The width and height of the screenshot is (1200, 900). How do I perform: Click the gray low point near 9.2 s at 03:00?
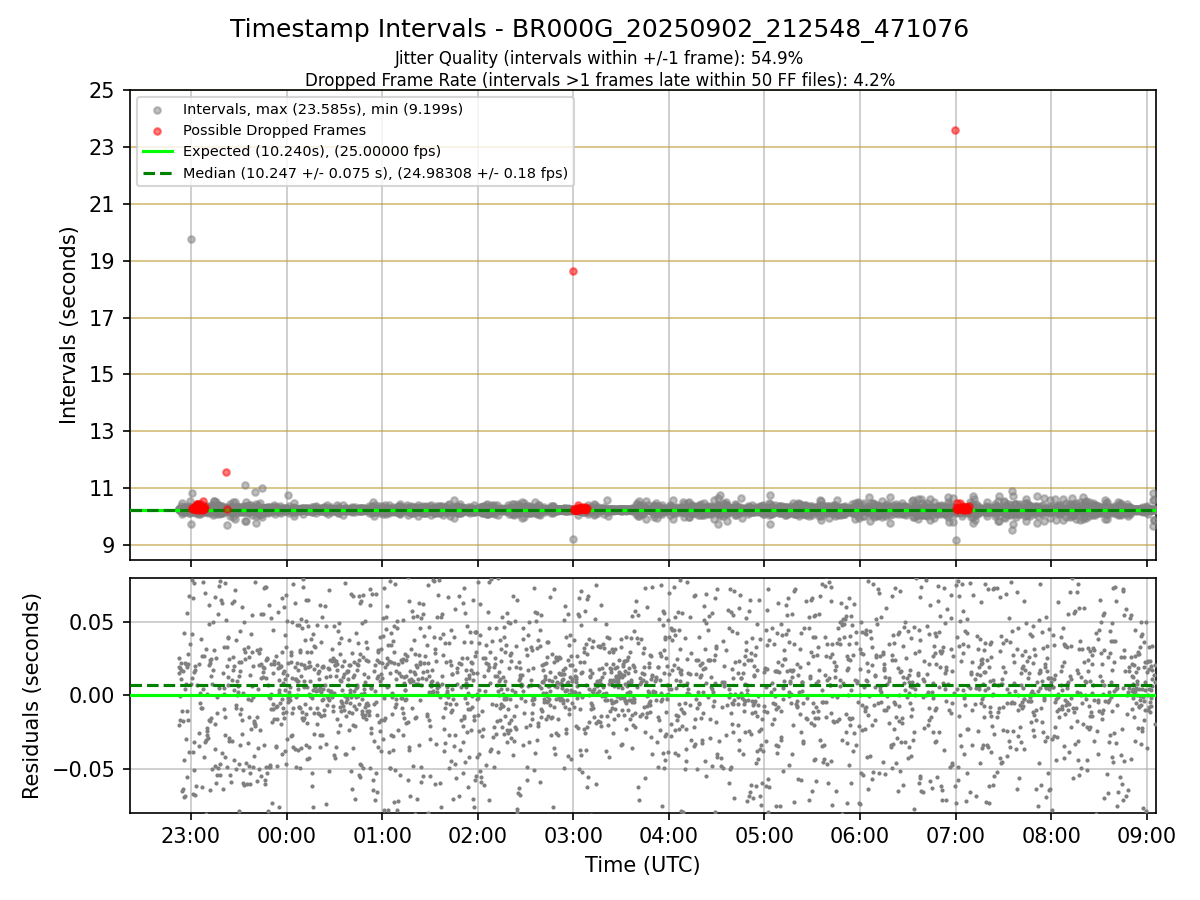573,539
